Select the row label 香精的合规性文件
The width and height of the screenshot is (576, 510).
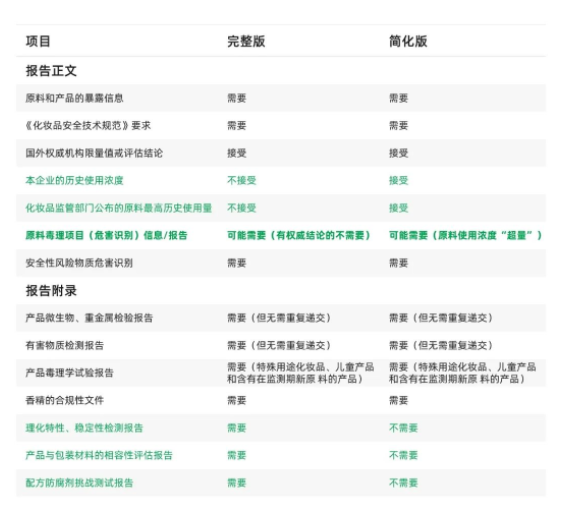click(65, 400)
